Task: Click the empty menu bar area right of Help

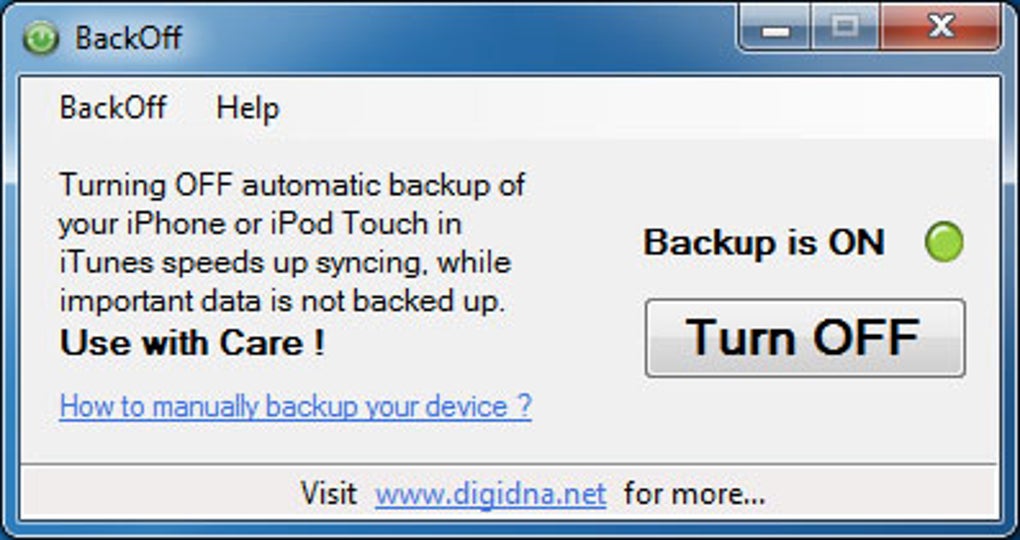Action: coord(600,108)
